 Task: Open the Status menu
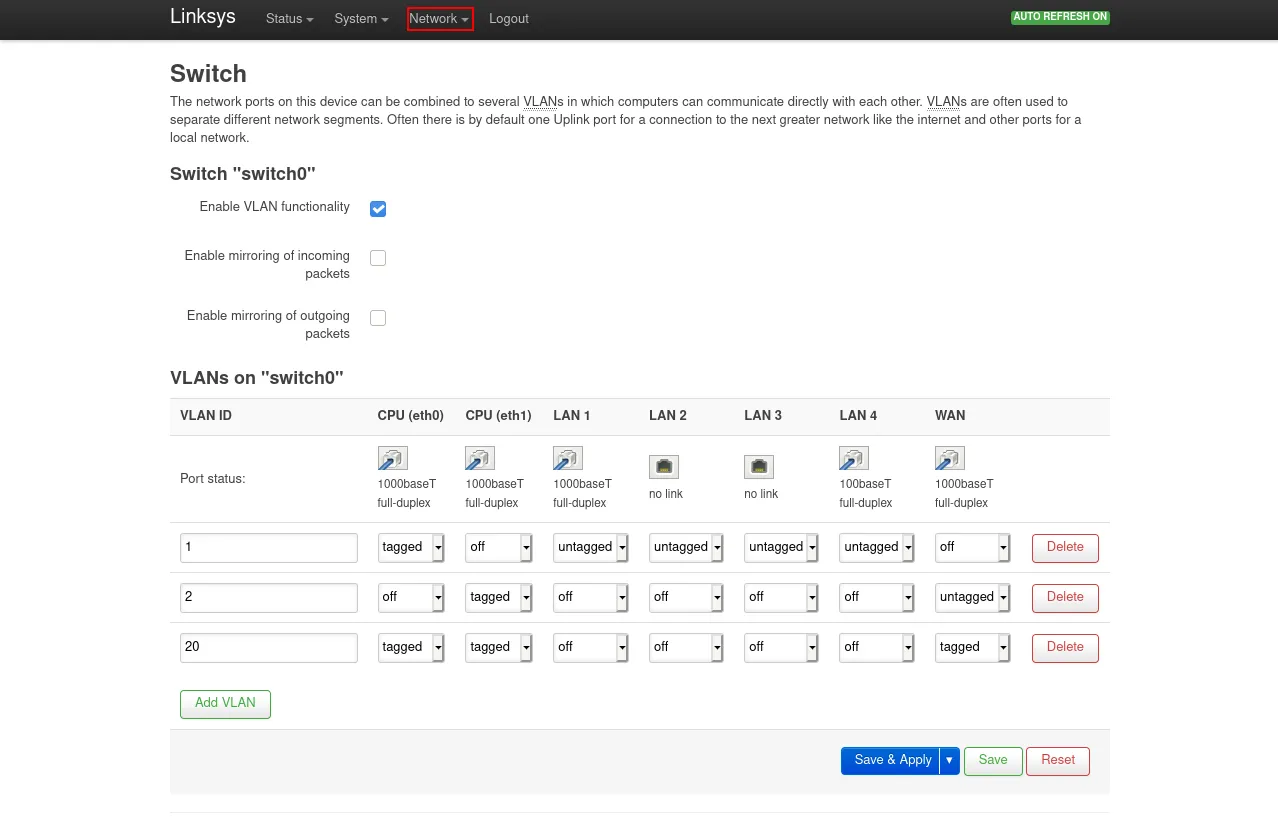(x=290, y=19)
